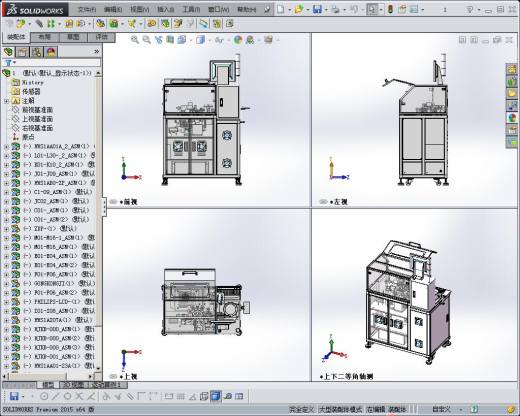
Task: Click the Show Hidden Components icon
Action: click(100, 24)
